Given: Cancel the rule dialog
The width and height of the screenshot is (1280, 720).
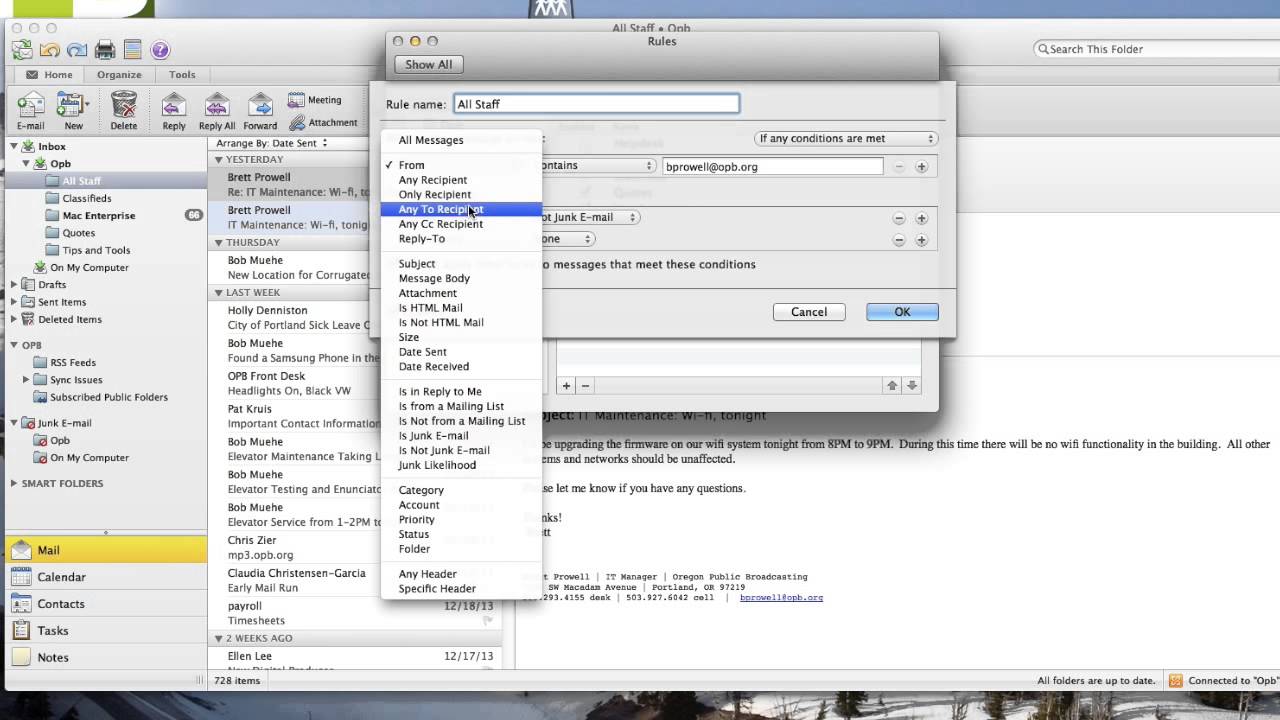Looking at the screenshot, I should tap(809, 312).
